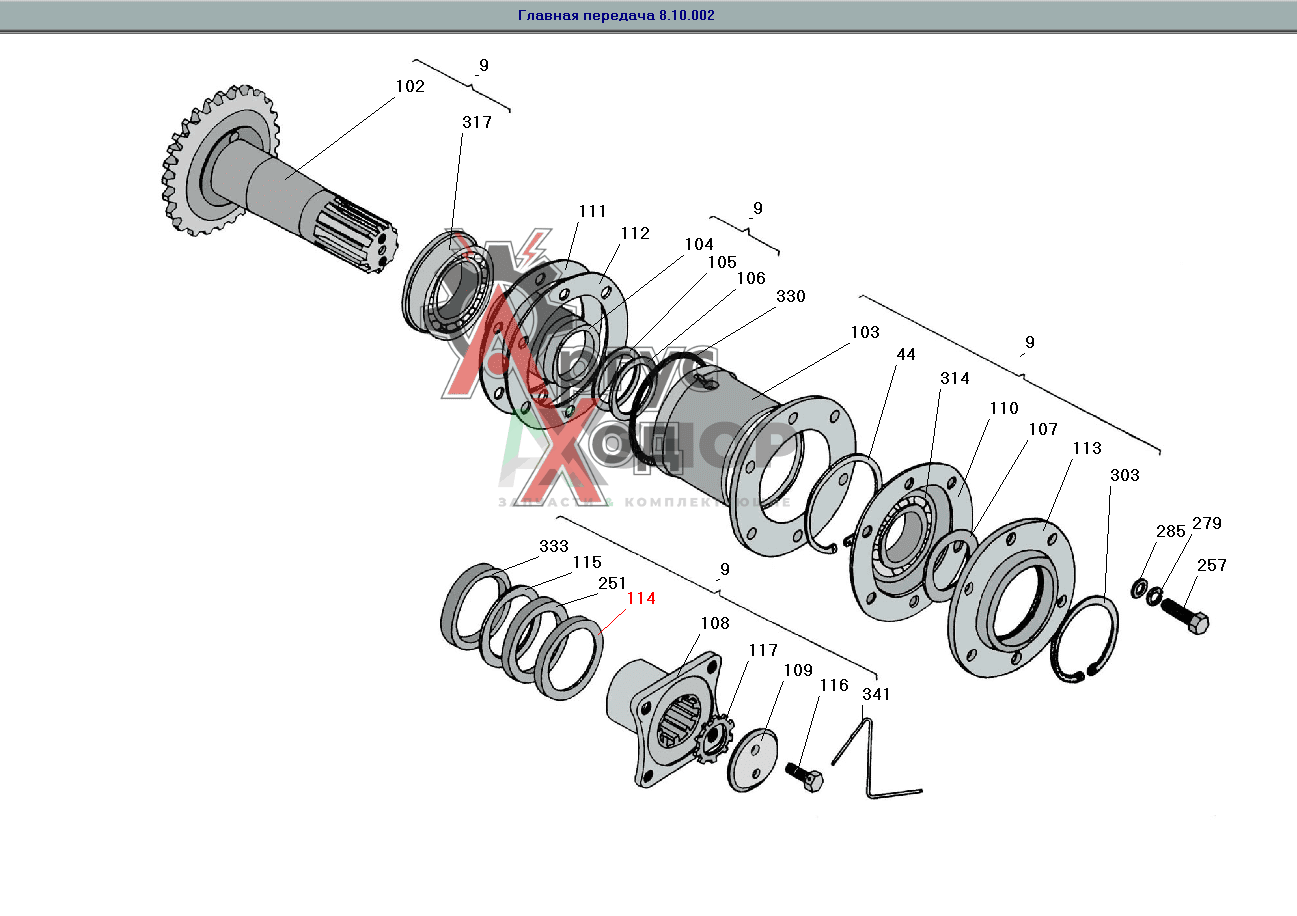Image resolution: width=1297 pixels, height=916 pixels.
Task: Click the 314 bearing number label
Action: coord(955,379)
